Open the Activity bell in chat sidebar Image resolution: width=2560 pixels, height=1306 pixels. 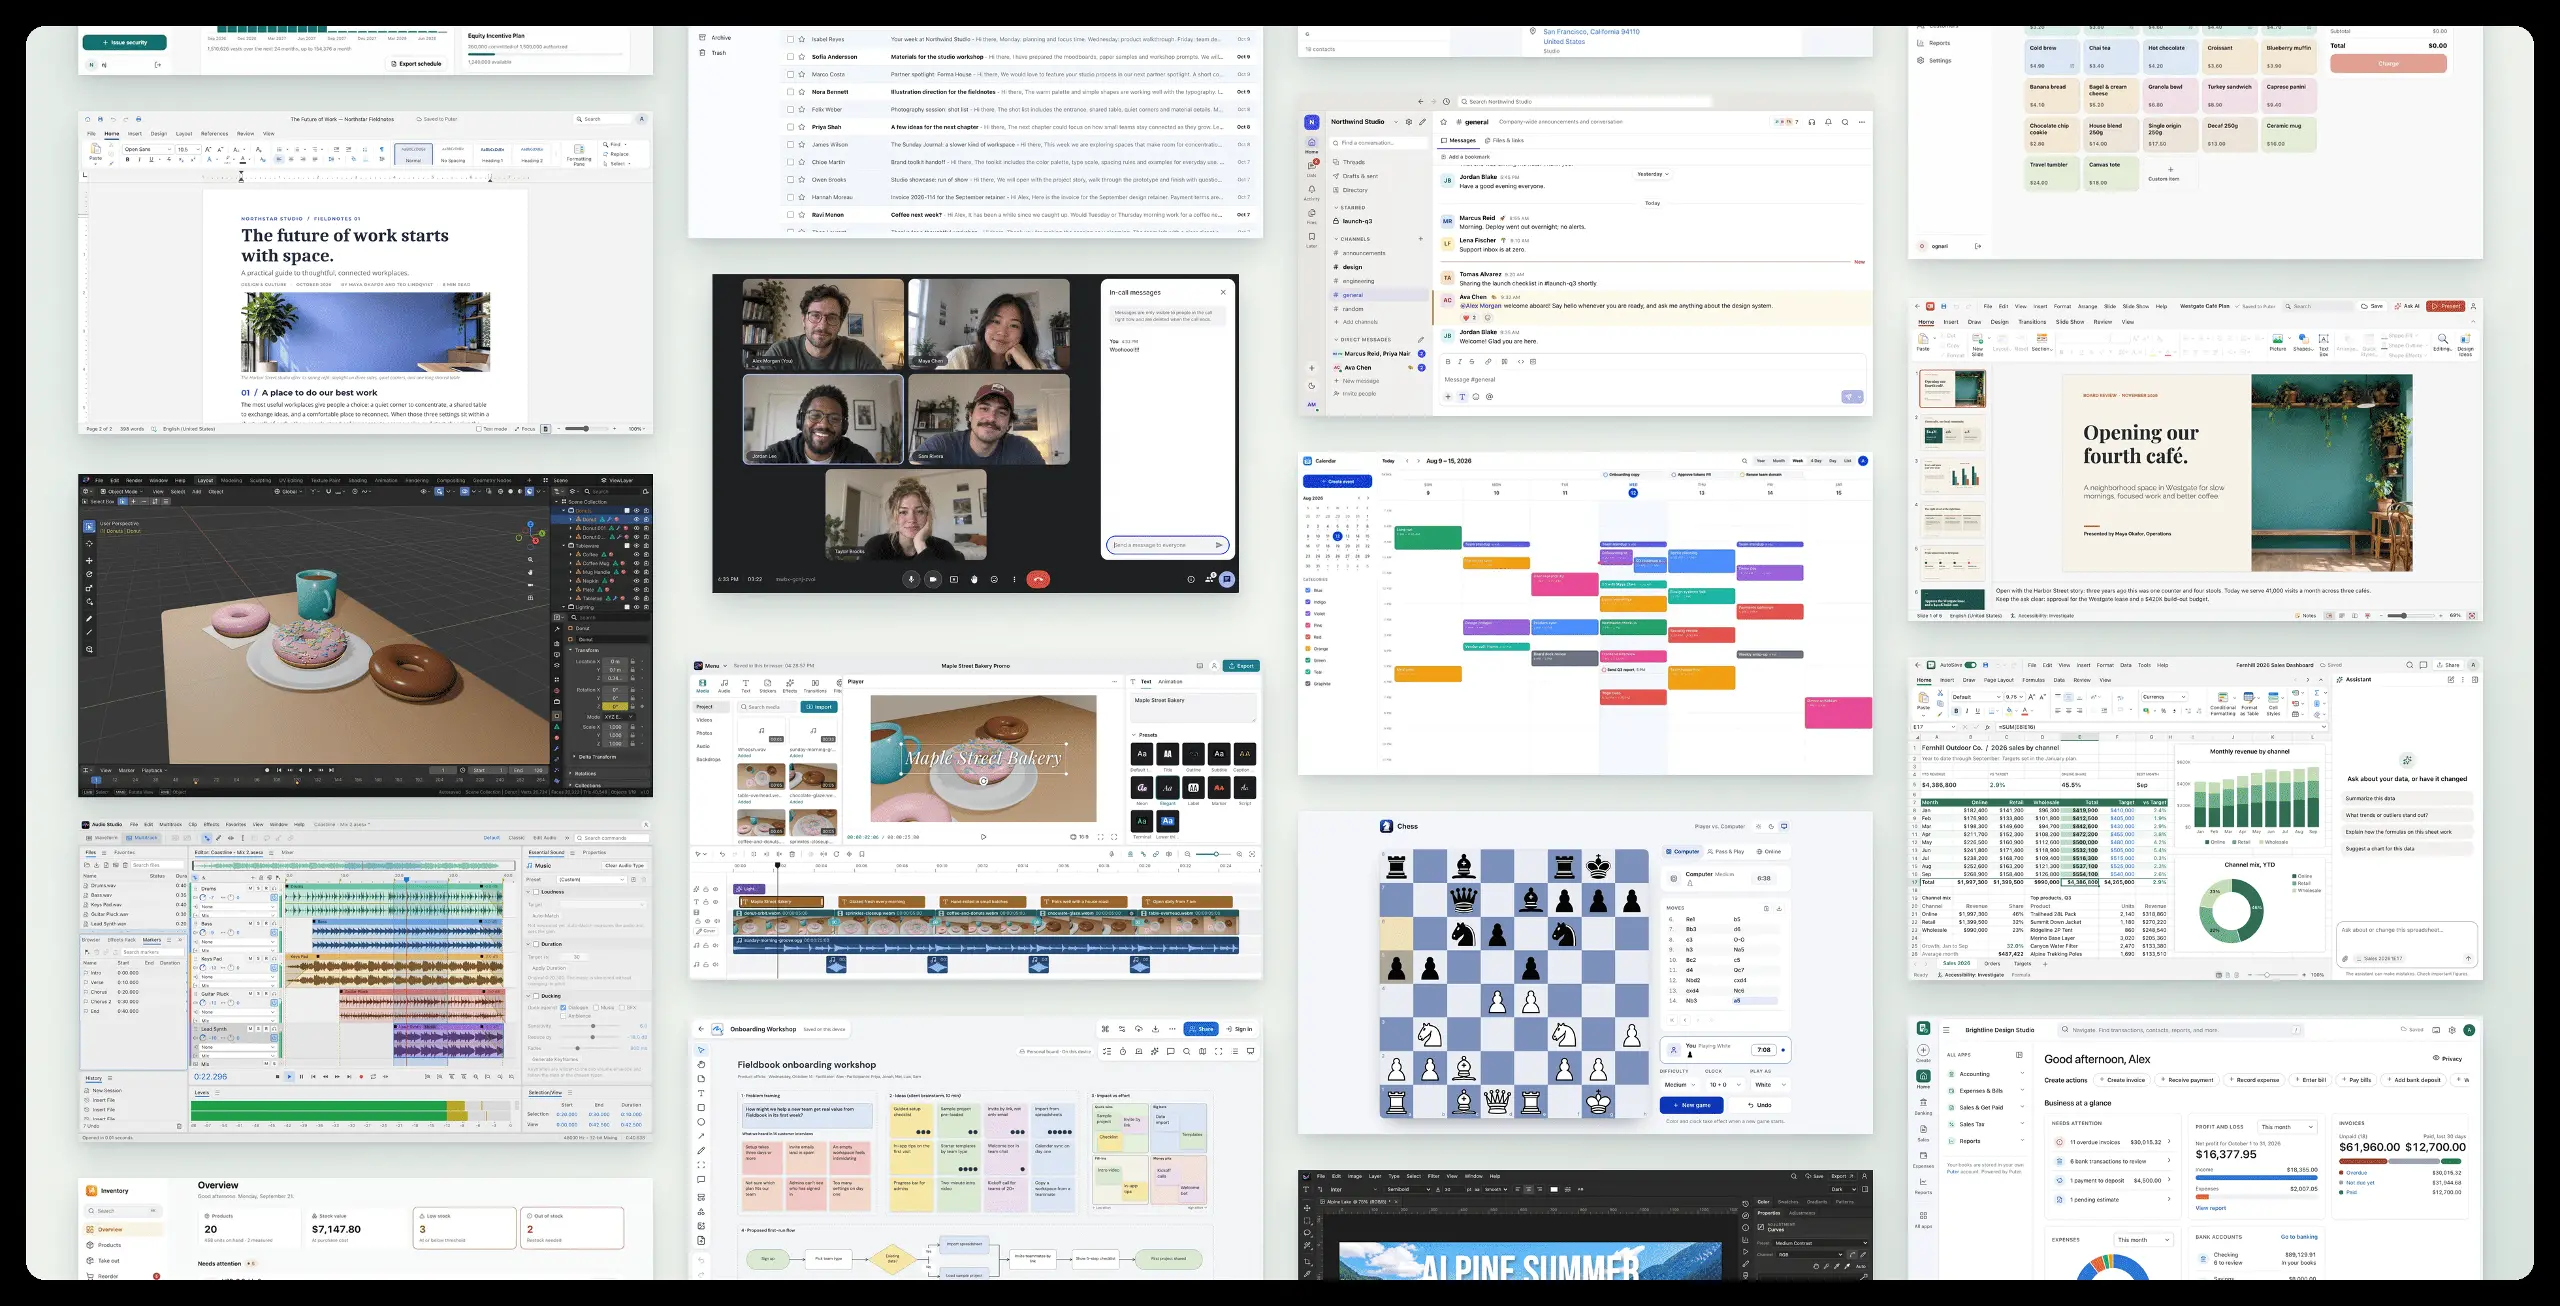[1312, 190]
